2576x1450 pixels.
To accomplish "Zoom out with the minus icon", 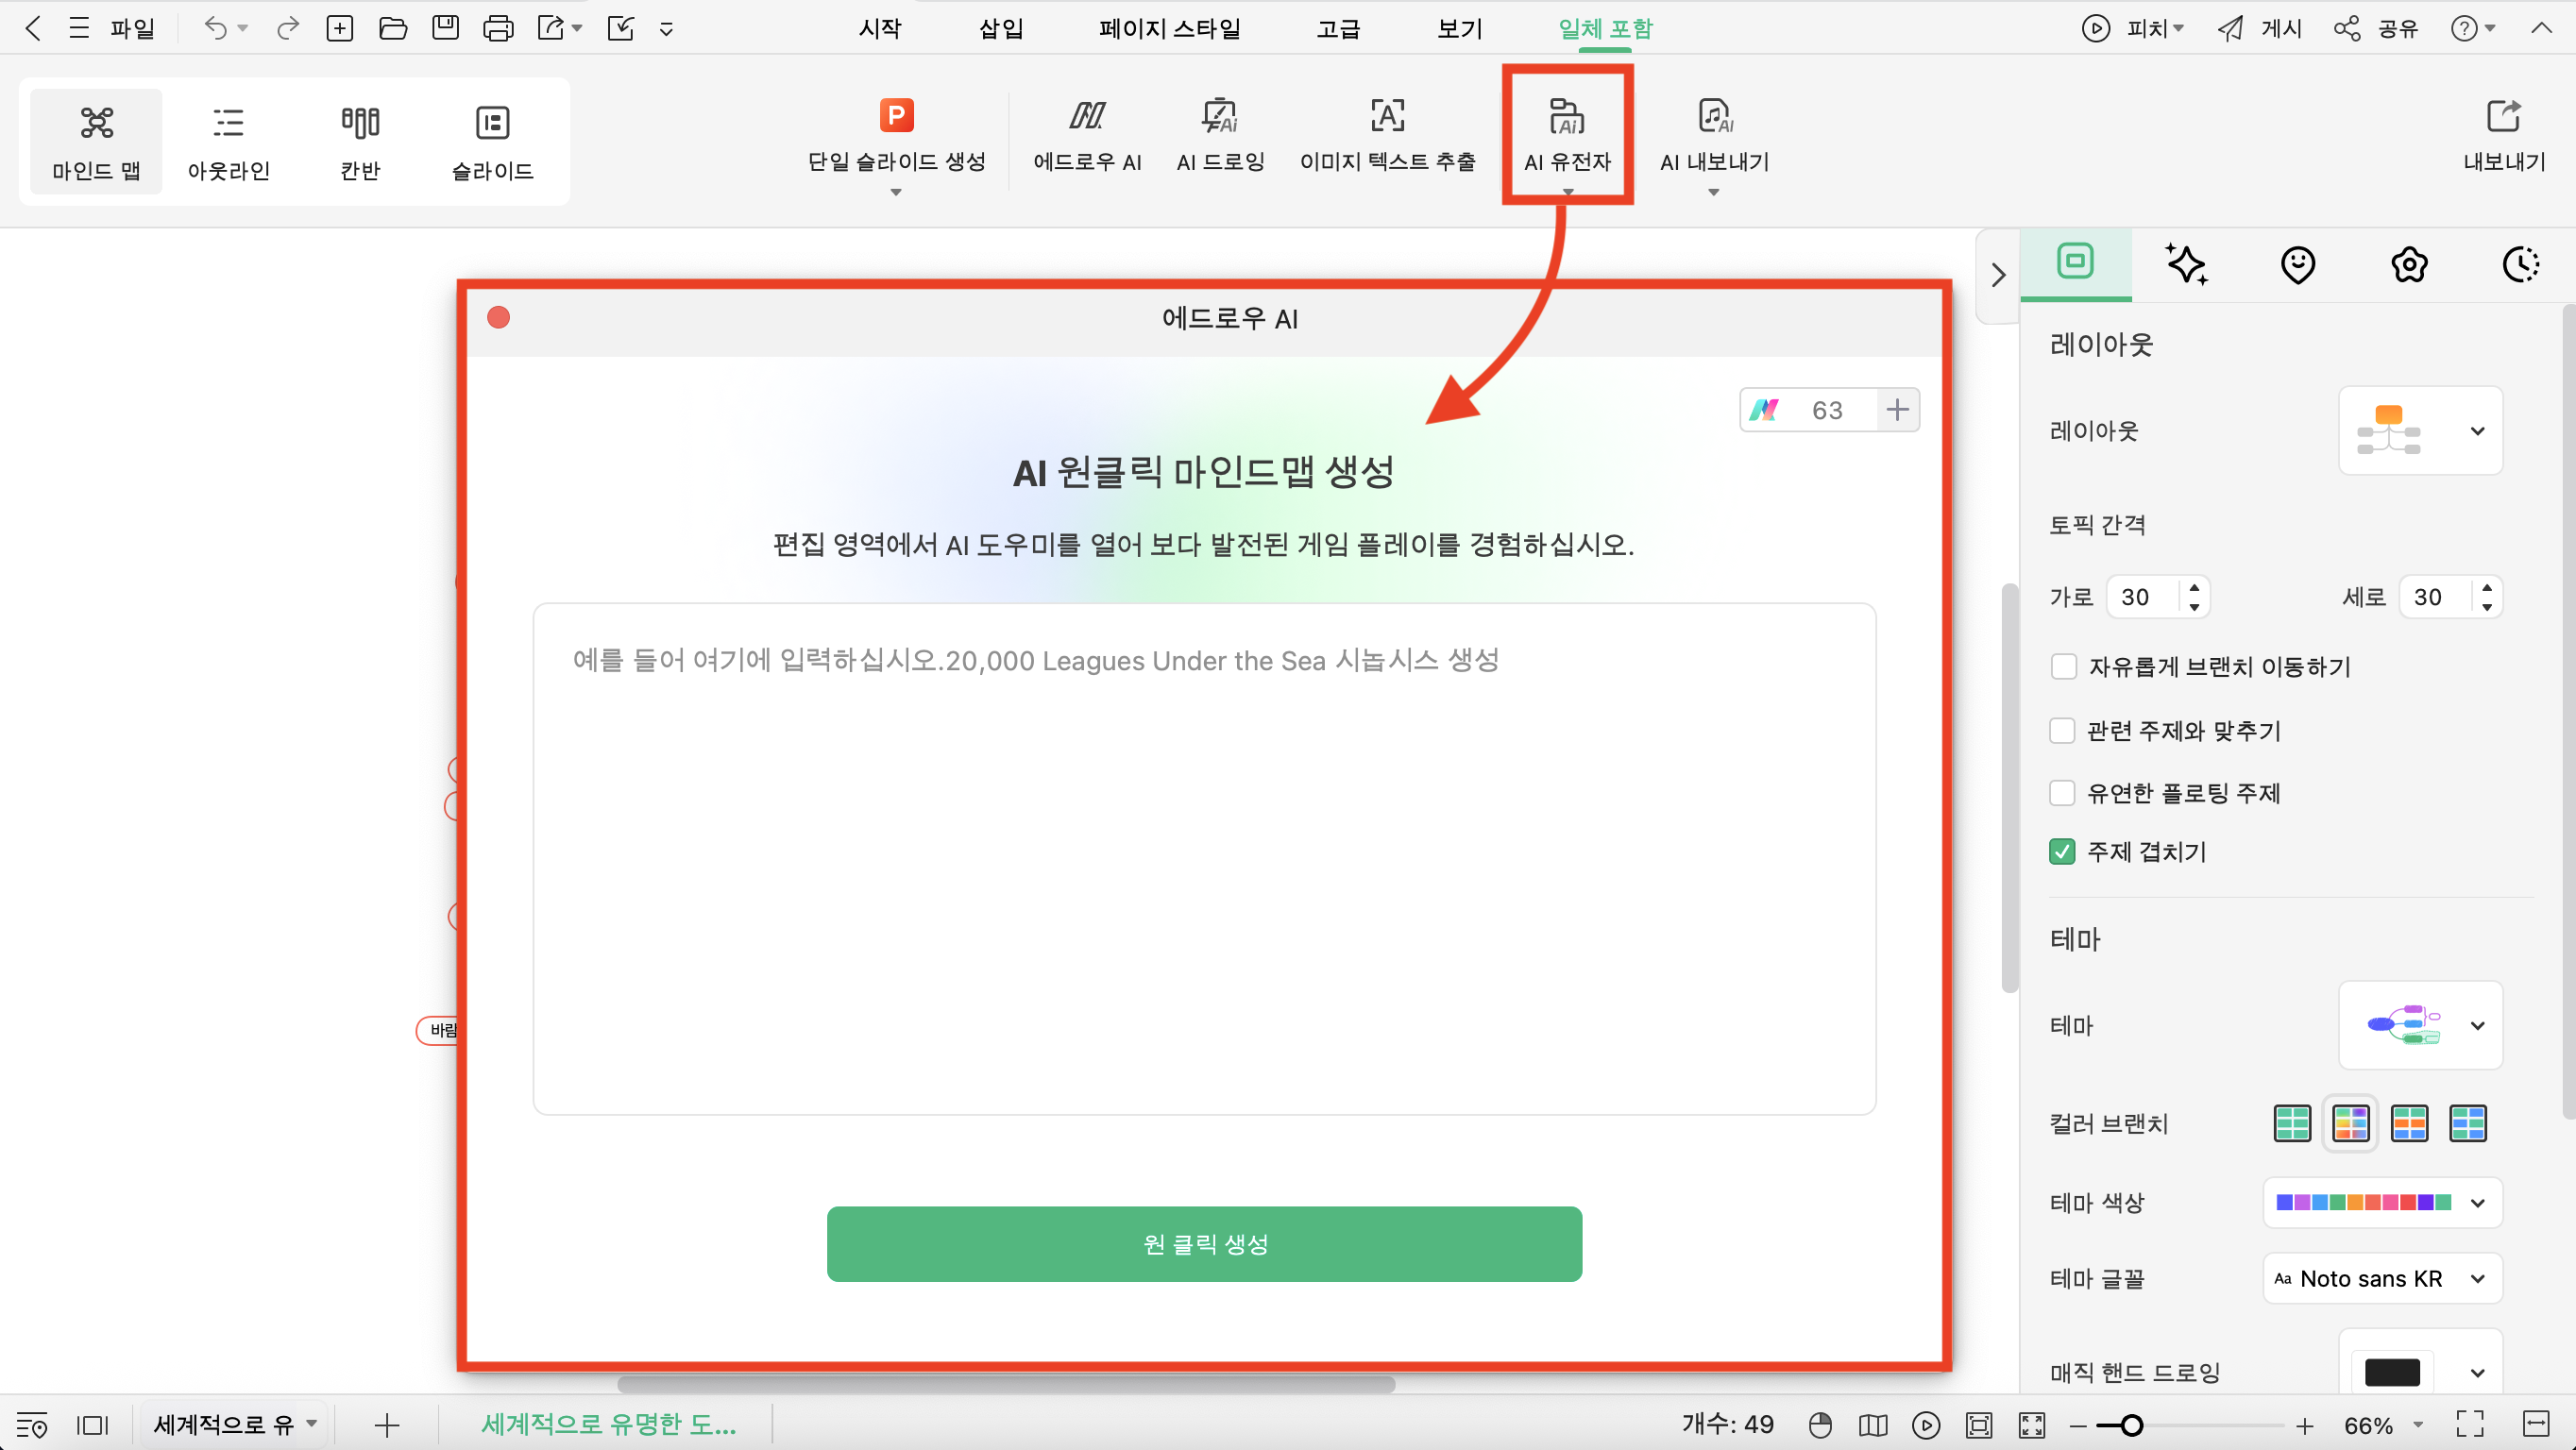I will [x=2077, y=1425].
